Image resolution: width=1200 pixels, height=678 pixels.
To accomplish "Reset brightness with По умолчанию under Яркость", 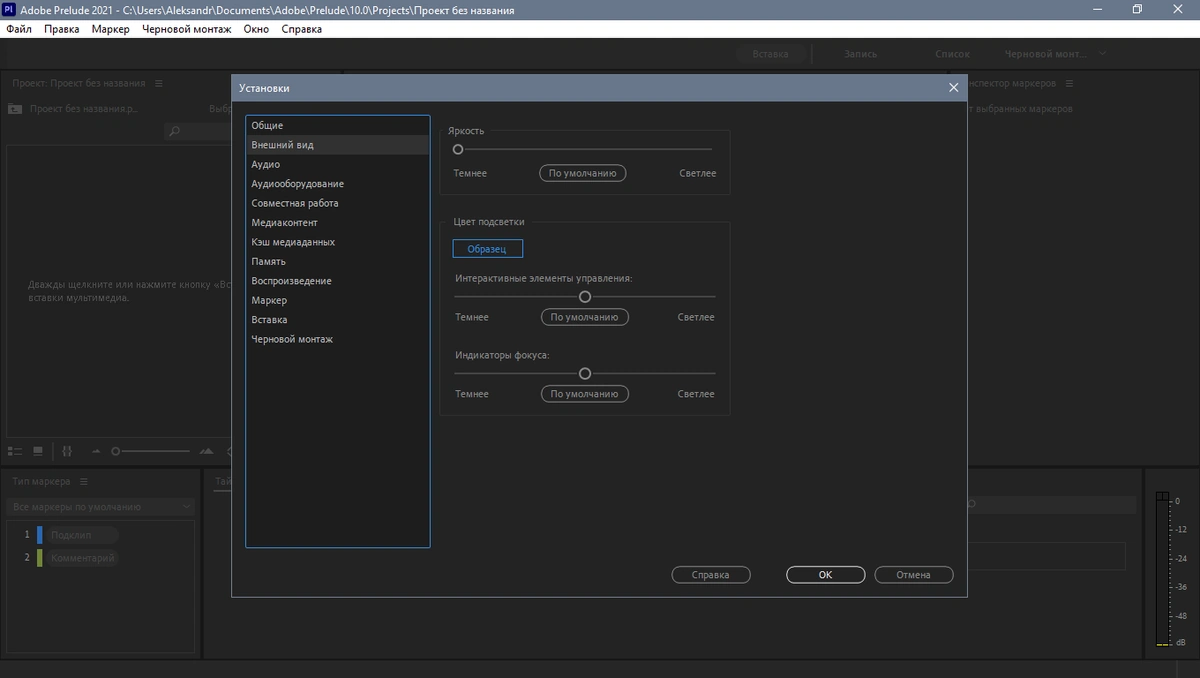I will point(583,173).
